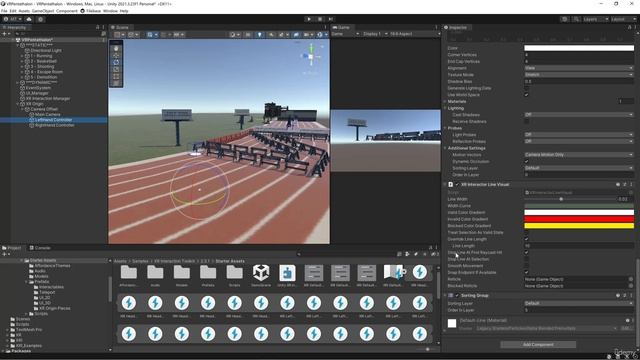Lock the Inspector with the padlock icon
640x360 pixels.
point(629,27)
